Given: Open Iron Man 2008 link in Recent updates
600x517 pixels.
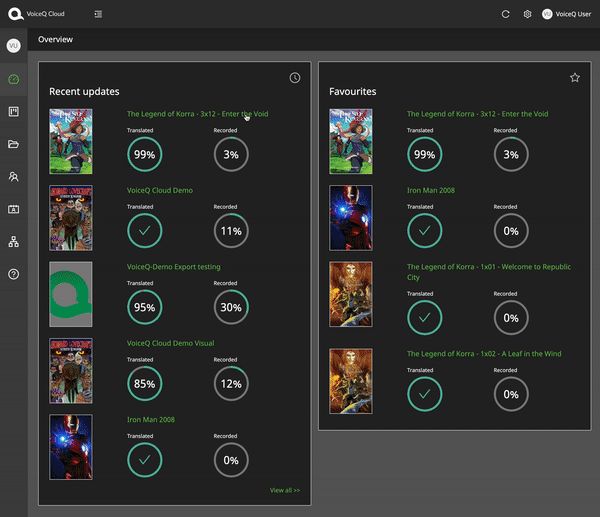Looking at the screenshot, I should 151,420.
